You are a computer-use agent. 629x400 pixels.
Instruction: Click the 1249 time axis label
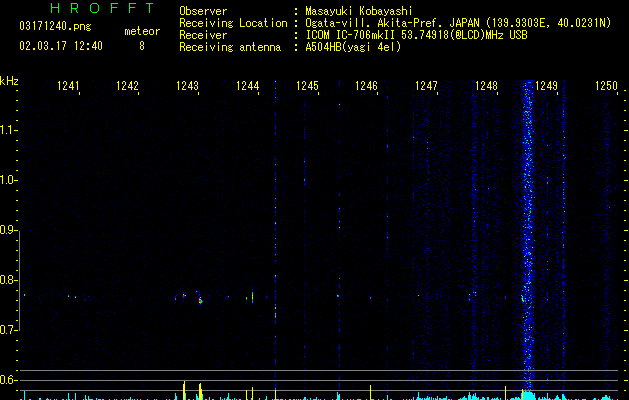pyautogui.click(x=546, y=86)
